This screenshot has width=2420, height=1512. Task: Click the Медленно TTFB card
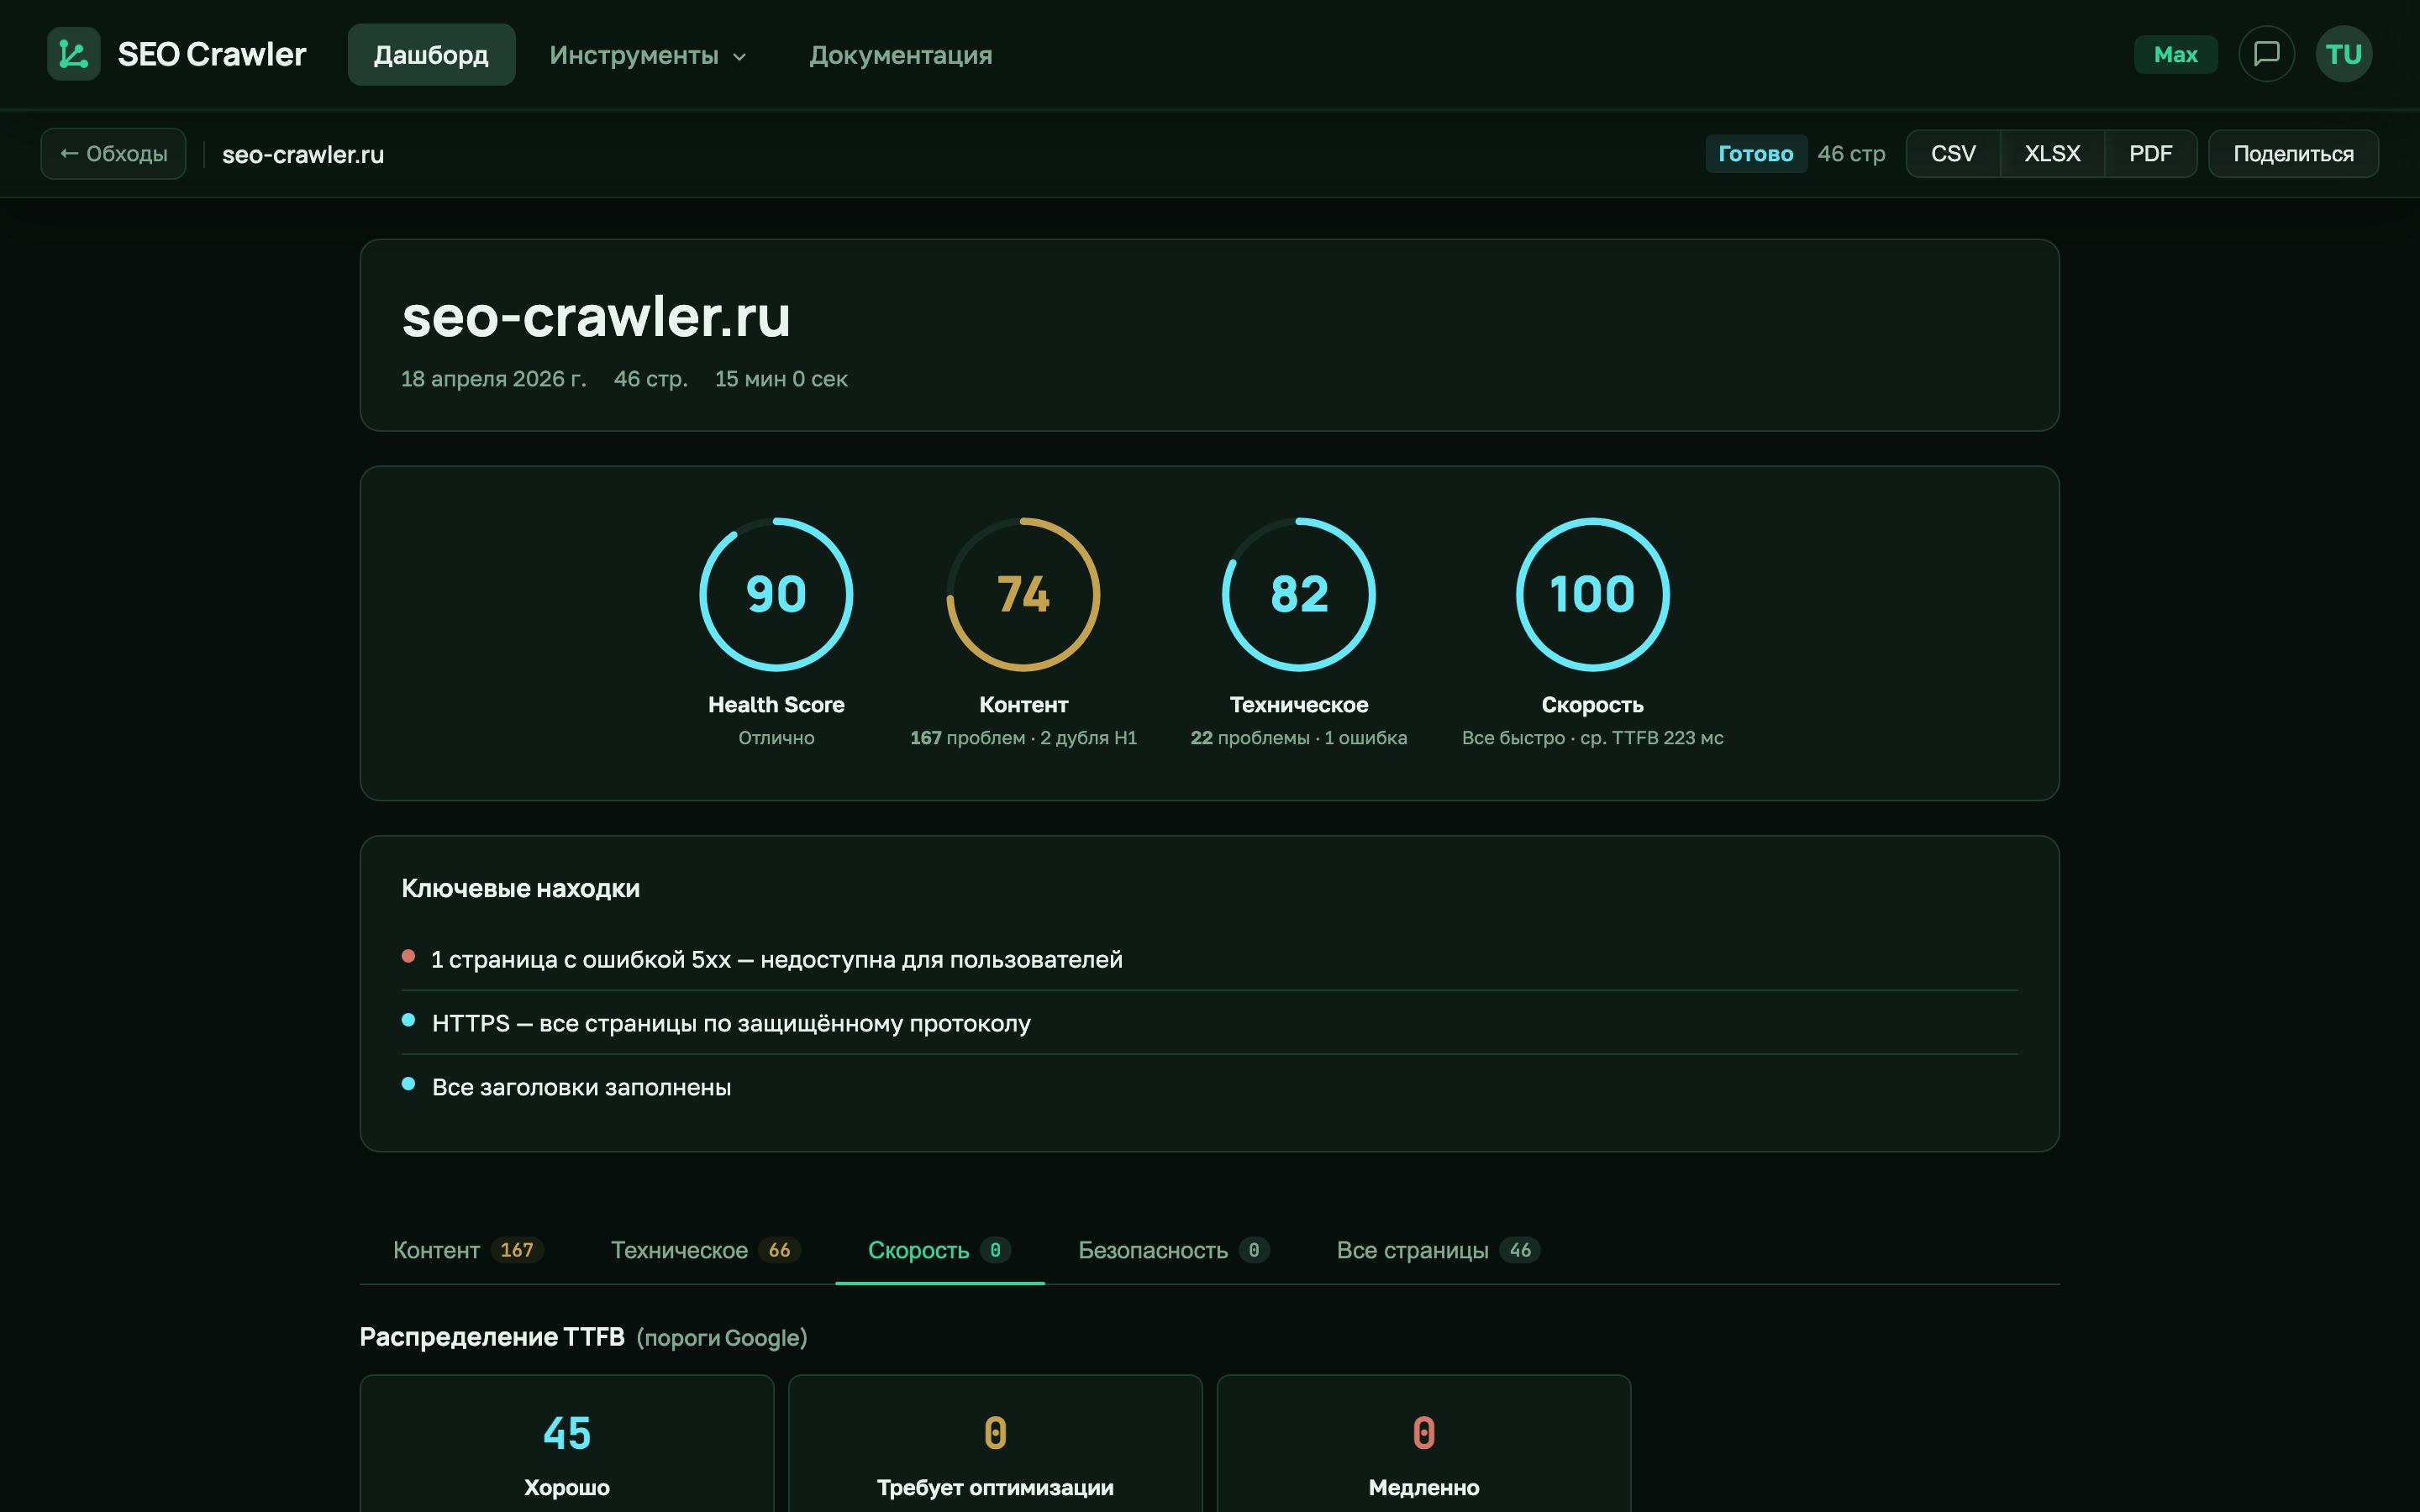(1423, 1444)
